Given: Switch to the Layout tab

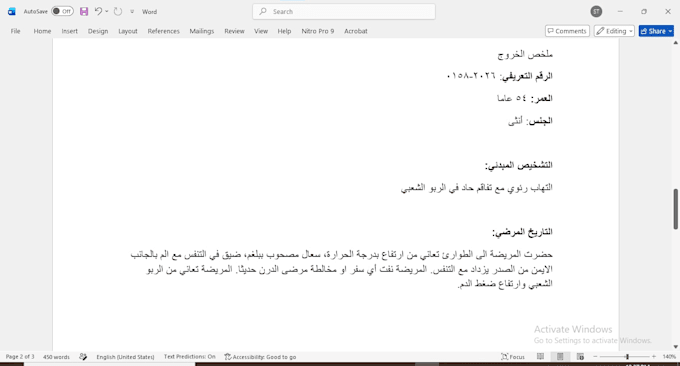Looking at the screenshot, I should [x=128, y=31].
